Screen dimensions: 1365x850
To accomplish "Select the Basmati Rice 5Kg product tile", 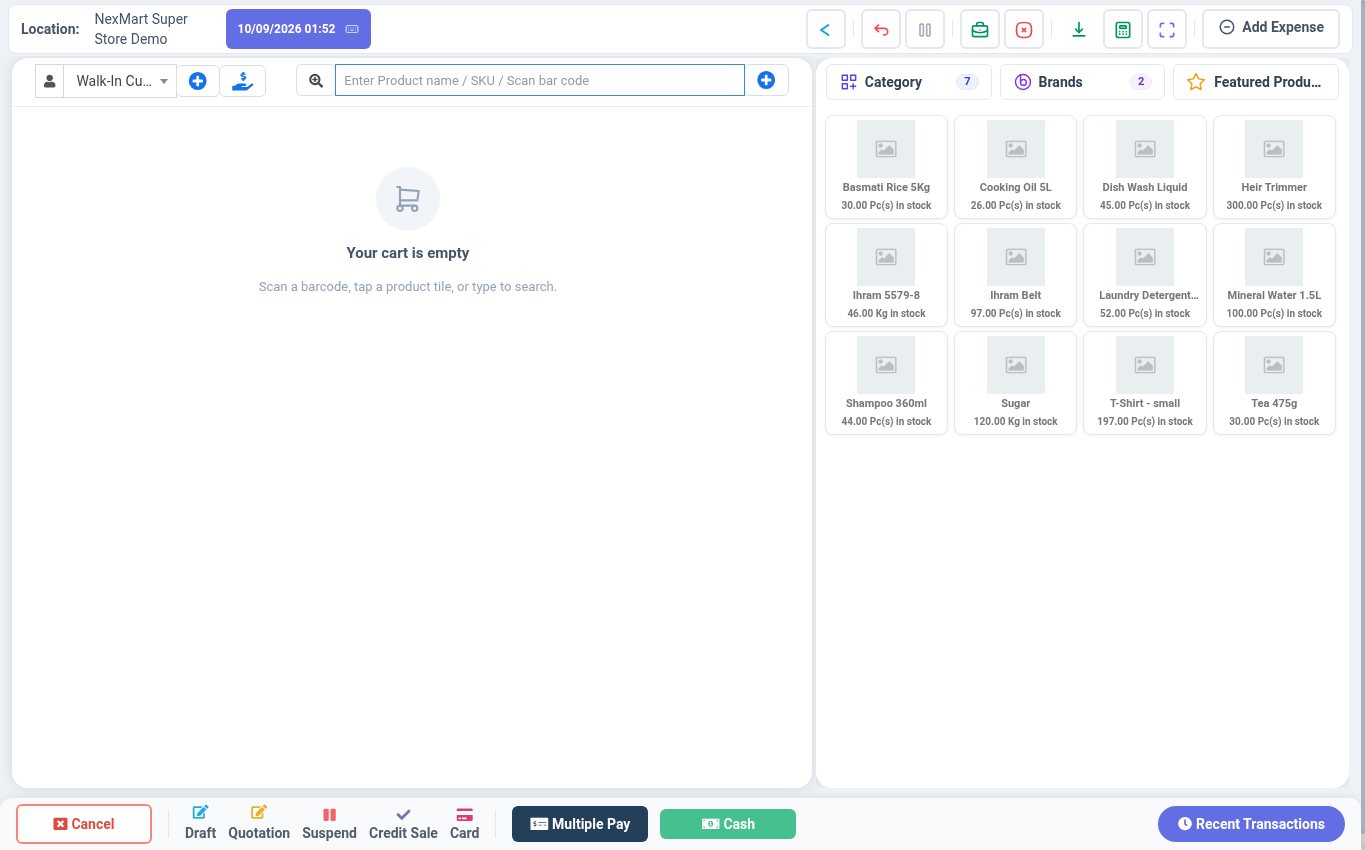I will tap(886, 166).
